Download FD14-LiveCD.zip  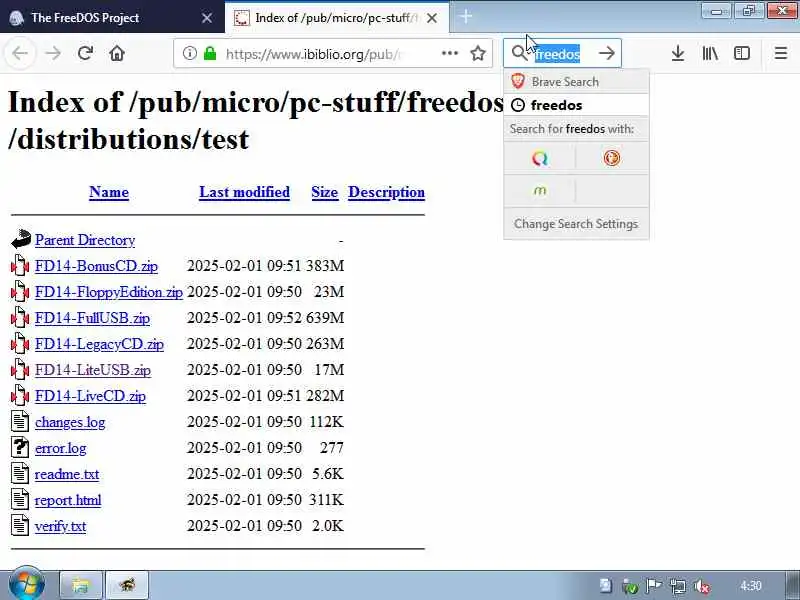[90, 396]
